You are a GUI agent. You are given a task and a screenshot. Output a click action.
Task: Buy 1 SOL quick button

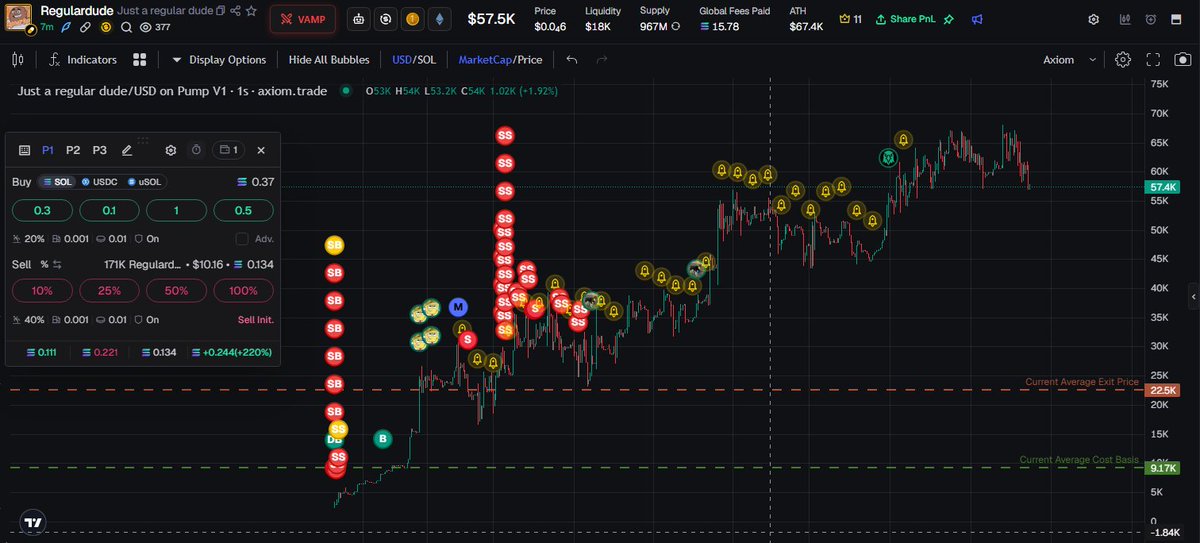tap(176, 210)
